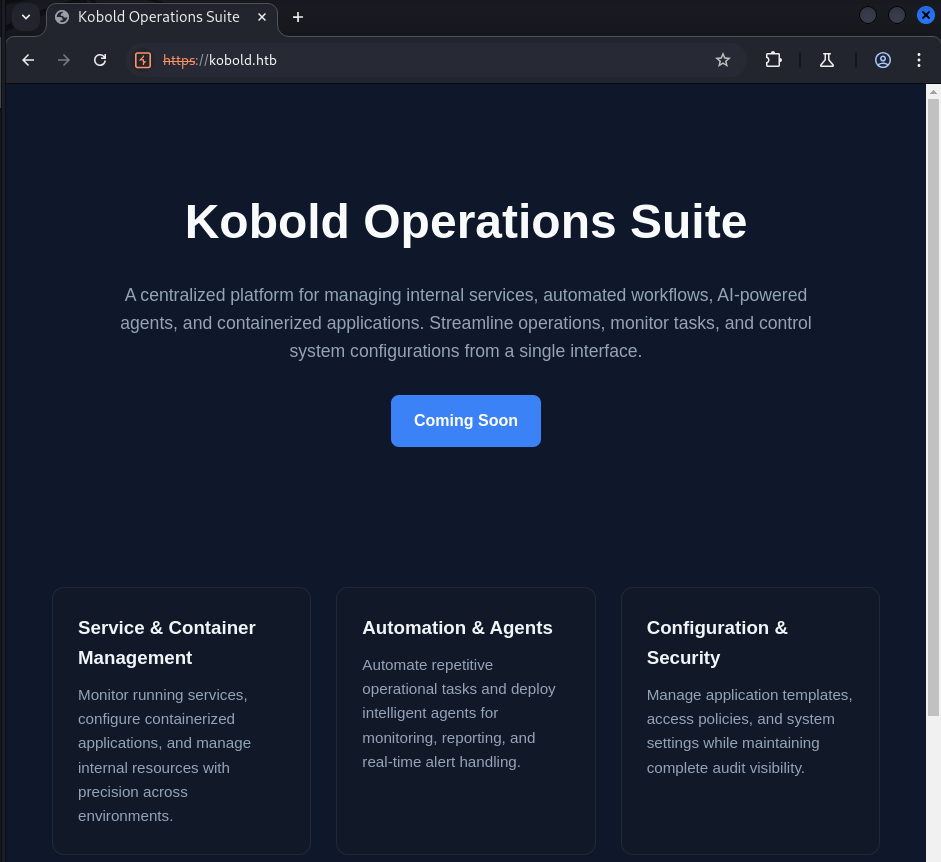Click the vertical page scrollbar

pos(933,400)
